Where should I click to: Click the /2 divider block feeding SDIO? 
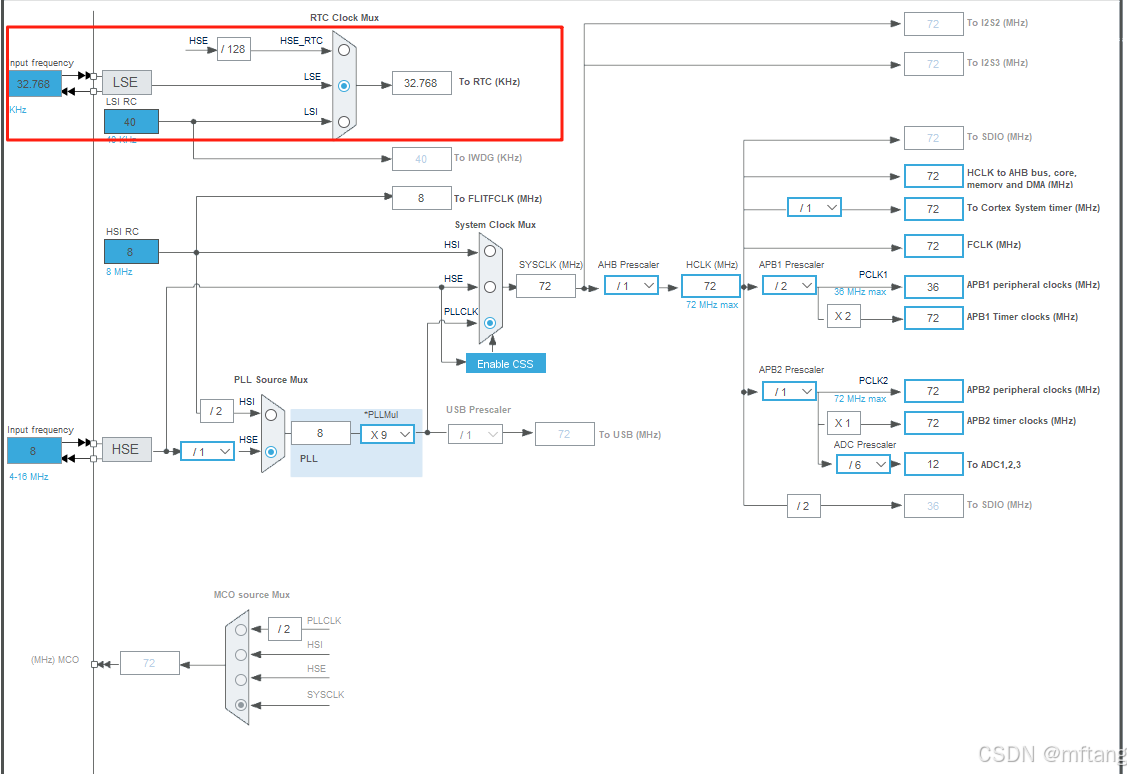point(804,506)
